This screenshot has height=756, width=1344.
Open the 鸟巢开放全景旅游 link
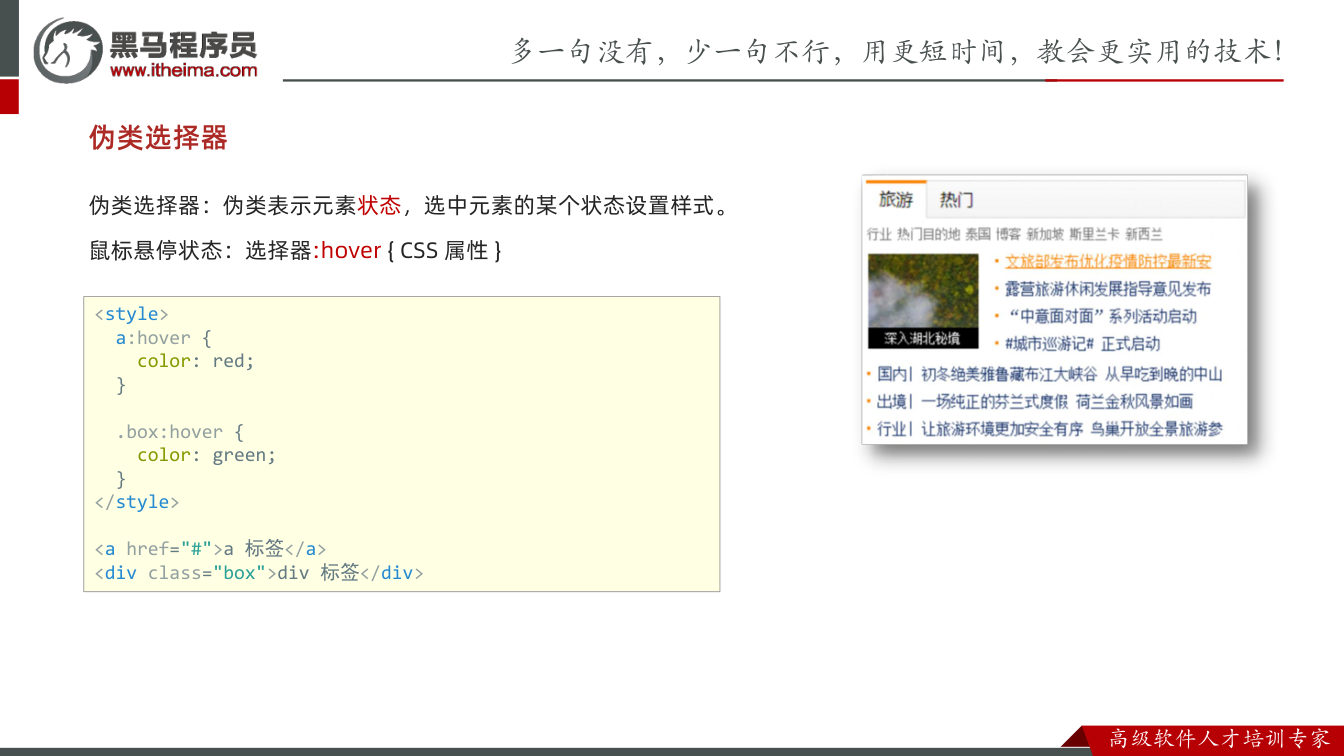(x=1156, y=429)
